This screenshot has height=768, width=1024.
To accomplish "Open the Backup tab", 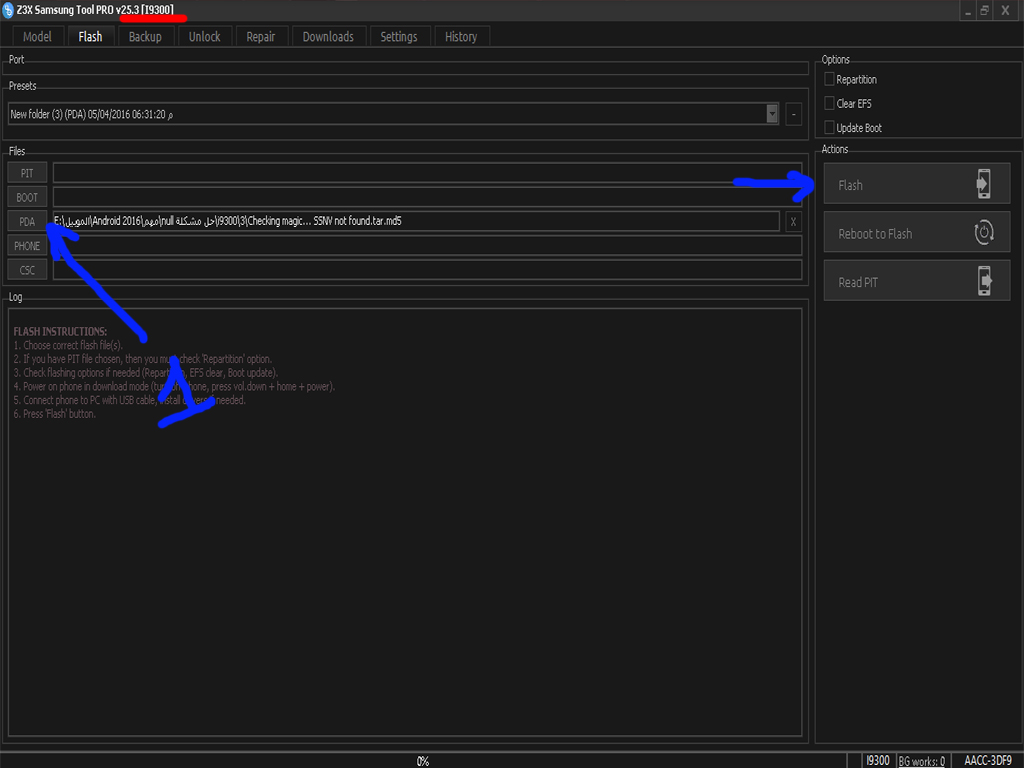I will point(145,37).
